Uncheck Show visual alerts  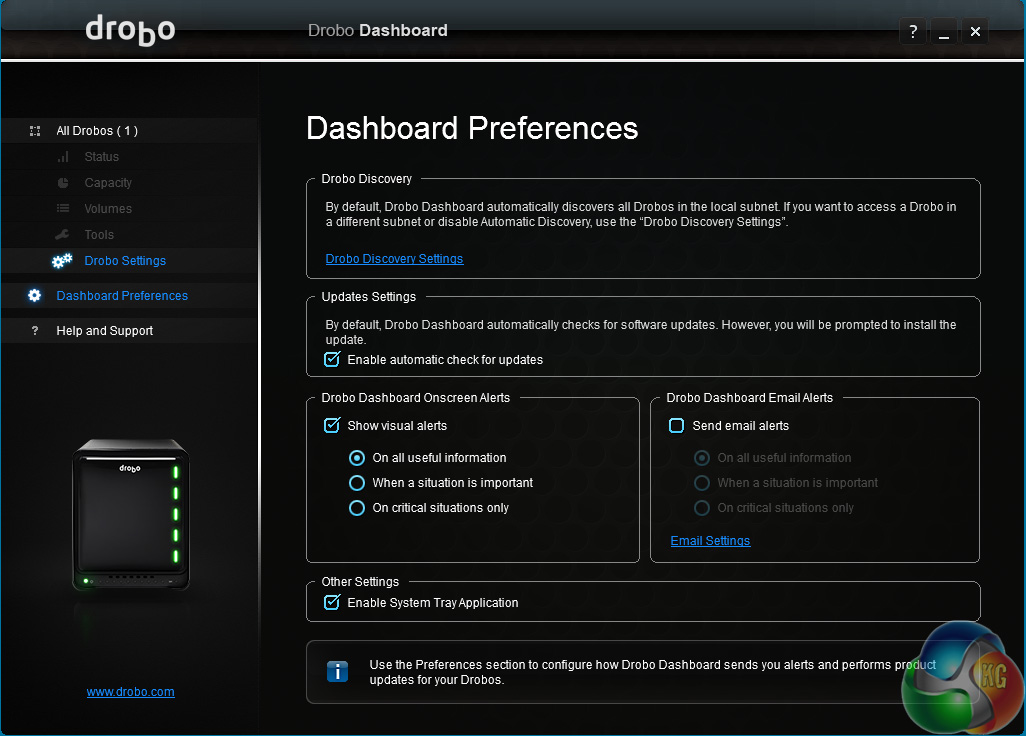click(x=333, y=425)
